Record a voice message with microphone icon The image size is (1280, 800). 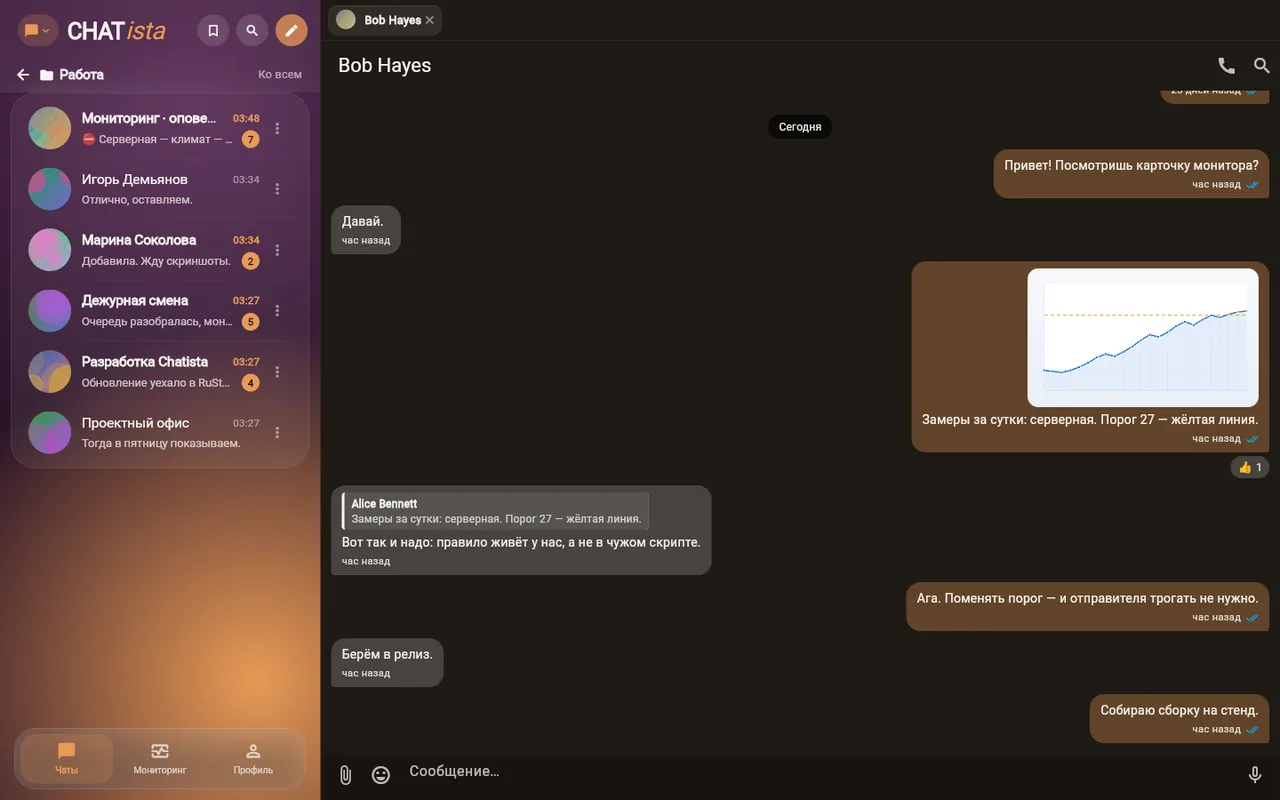coord(1255,774)
